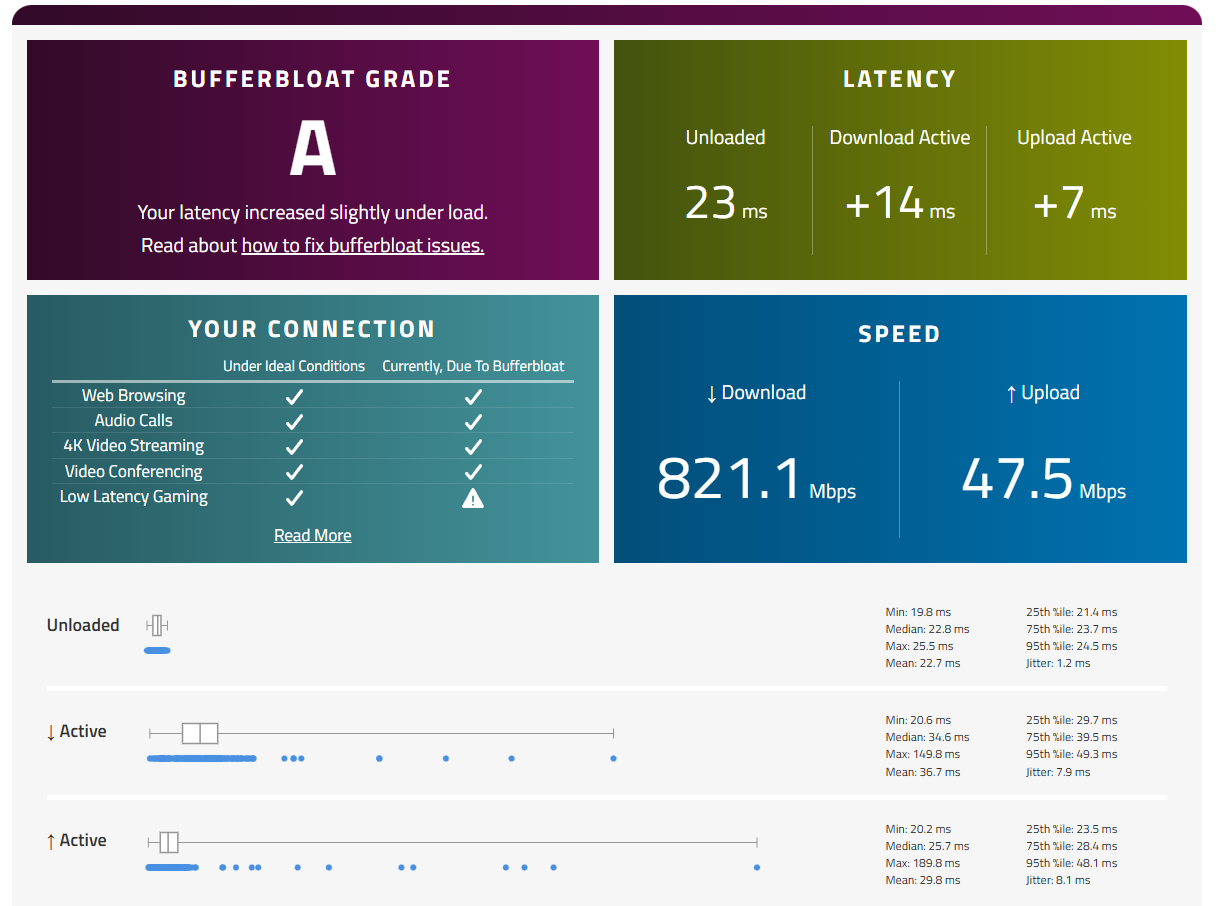The image size is (1216, 906).
Task: Select upload Active 25th %ile: 23.5 ms
Action: pos(1072,829)
